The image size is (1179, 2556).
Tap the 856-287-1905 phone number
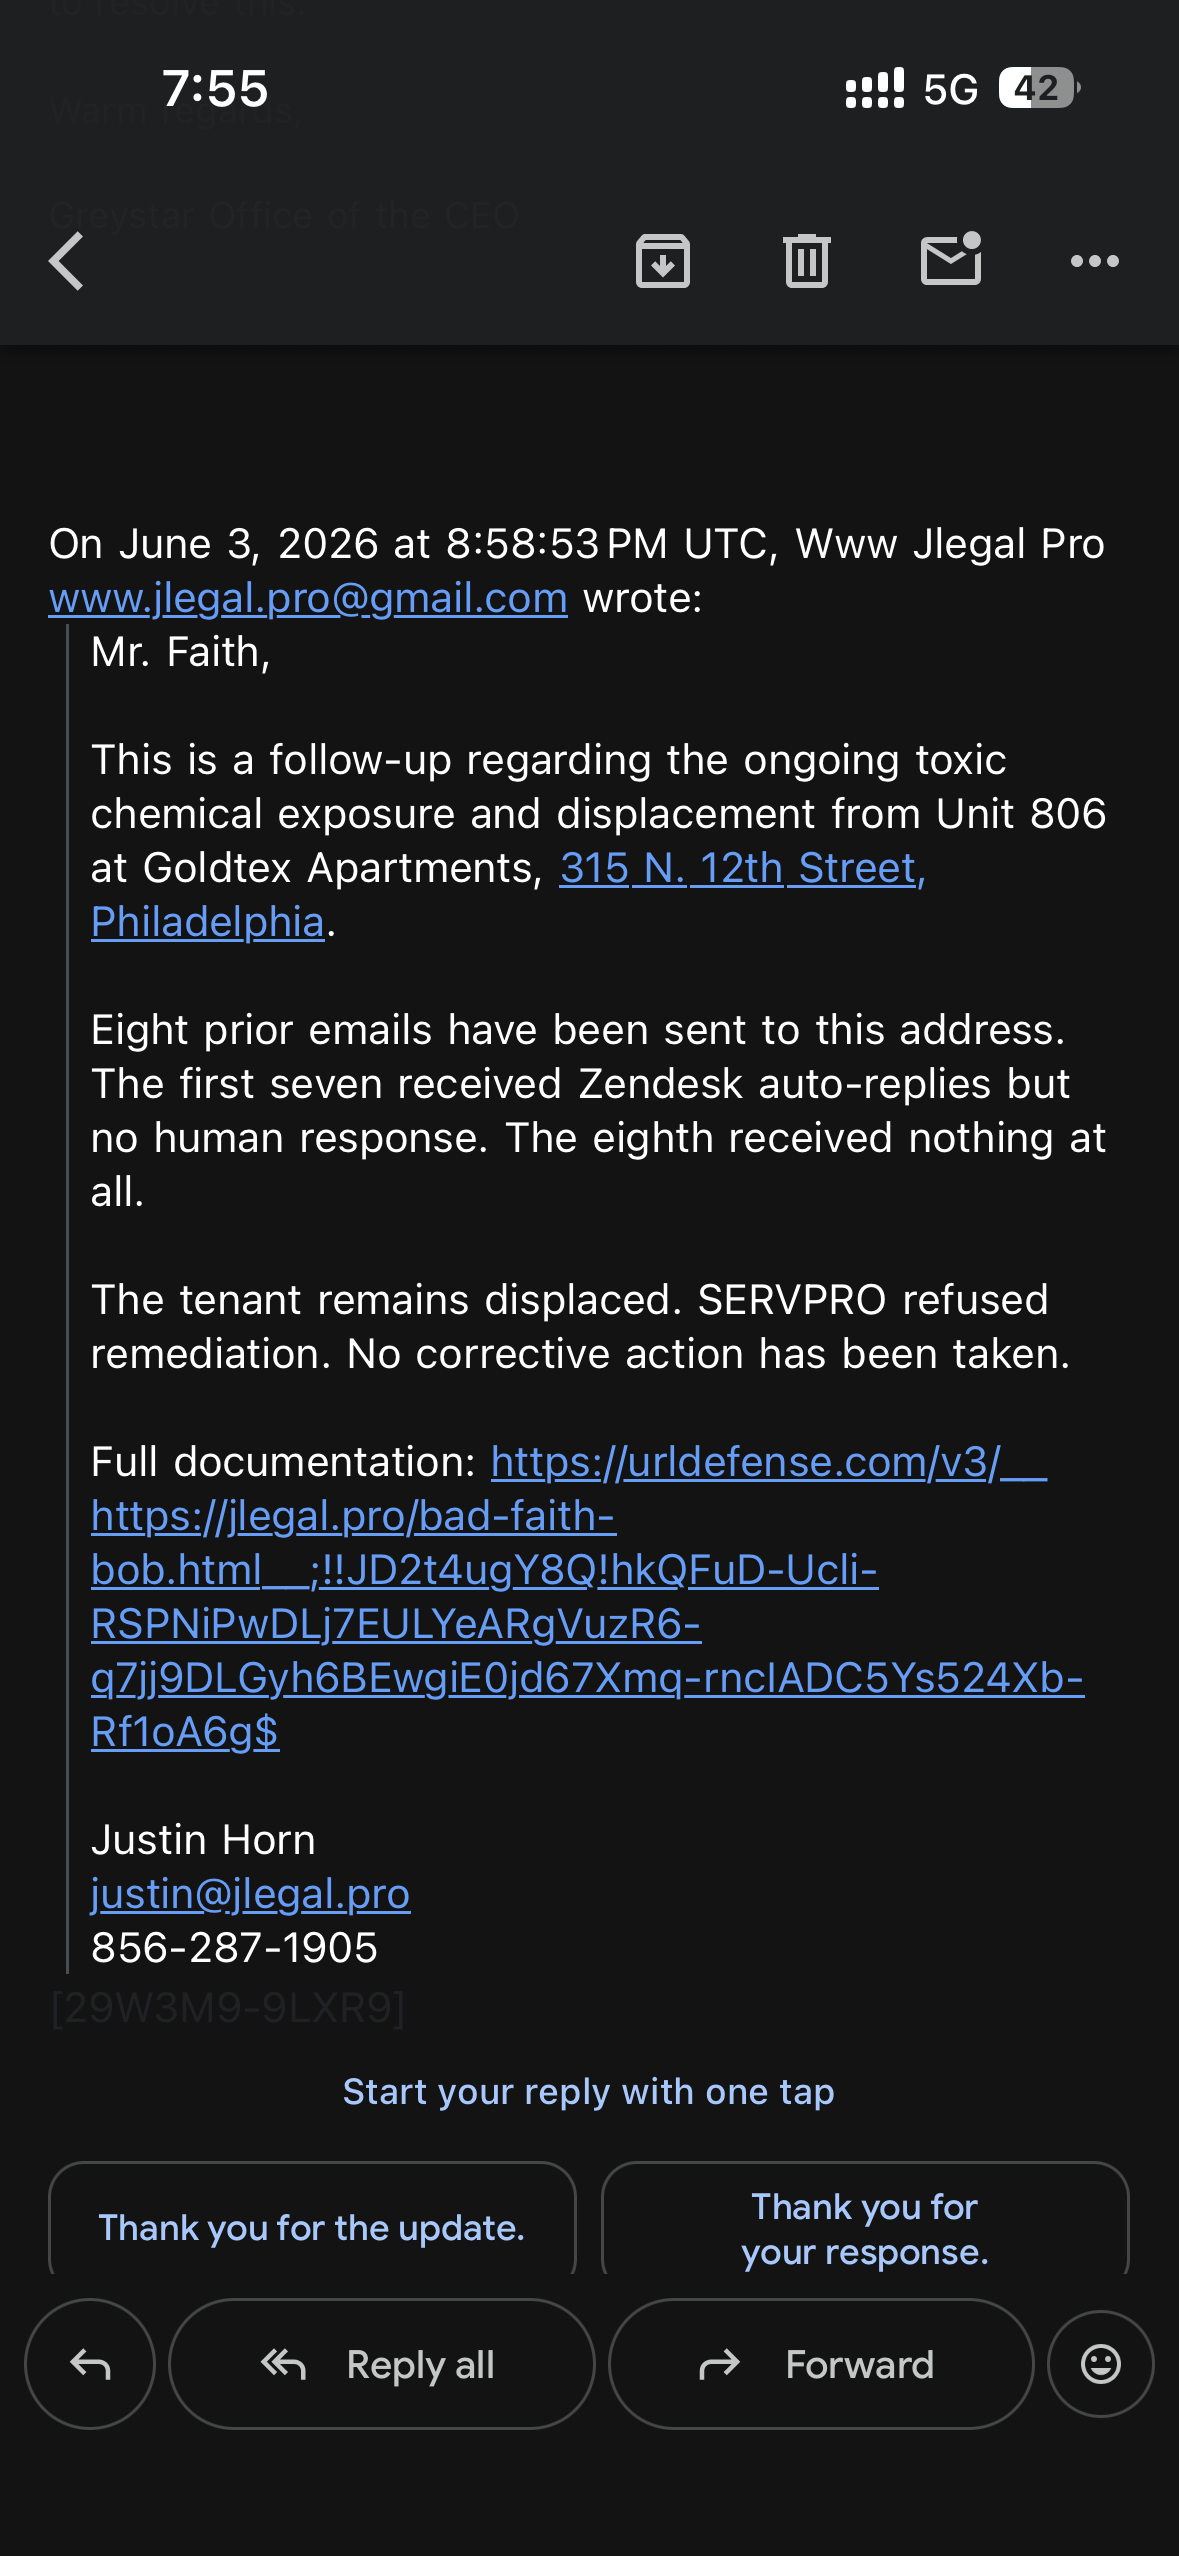tap(234, 1948)
